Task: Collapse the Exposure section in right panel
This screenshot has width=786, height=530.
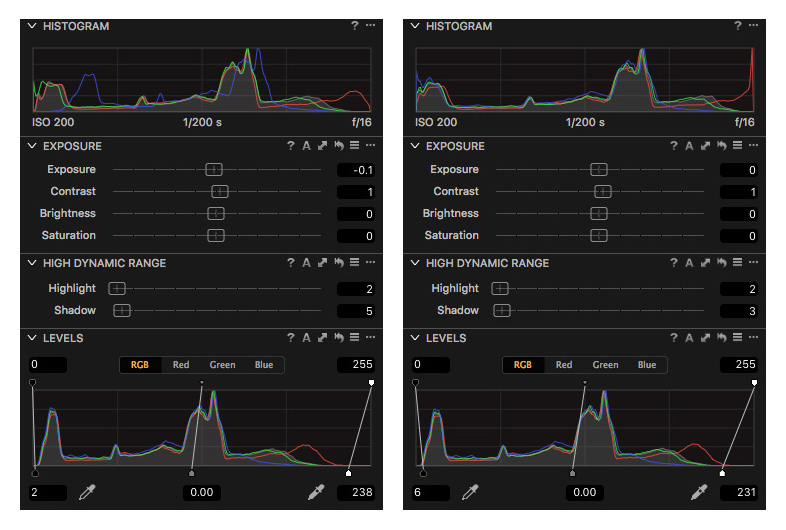Action: pos(415,146)
